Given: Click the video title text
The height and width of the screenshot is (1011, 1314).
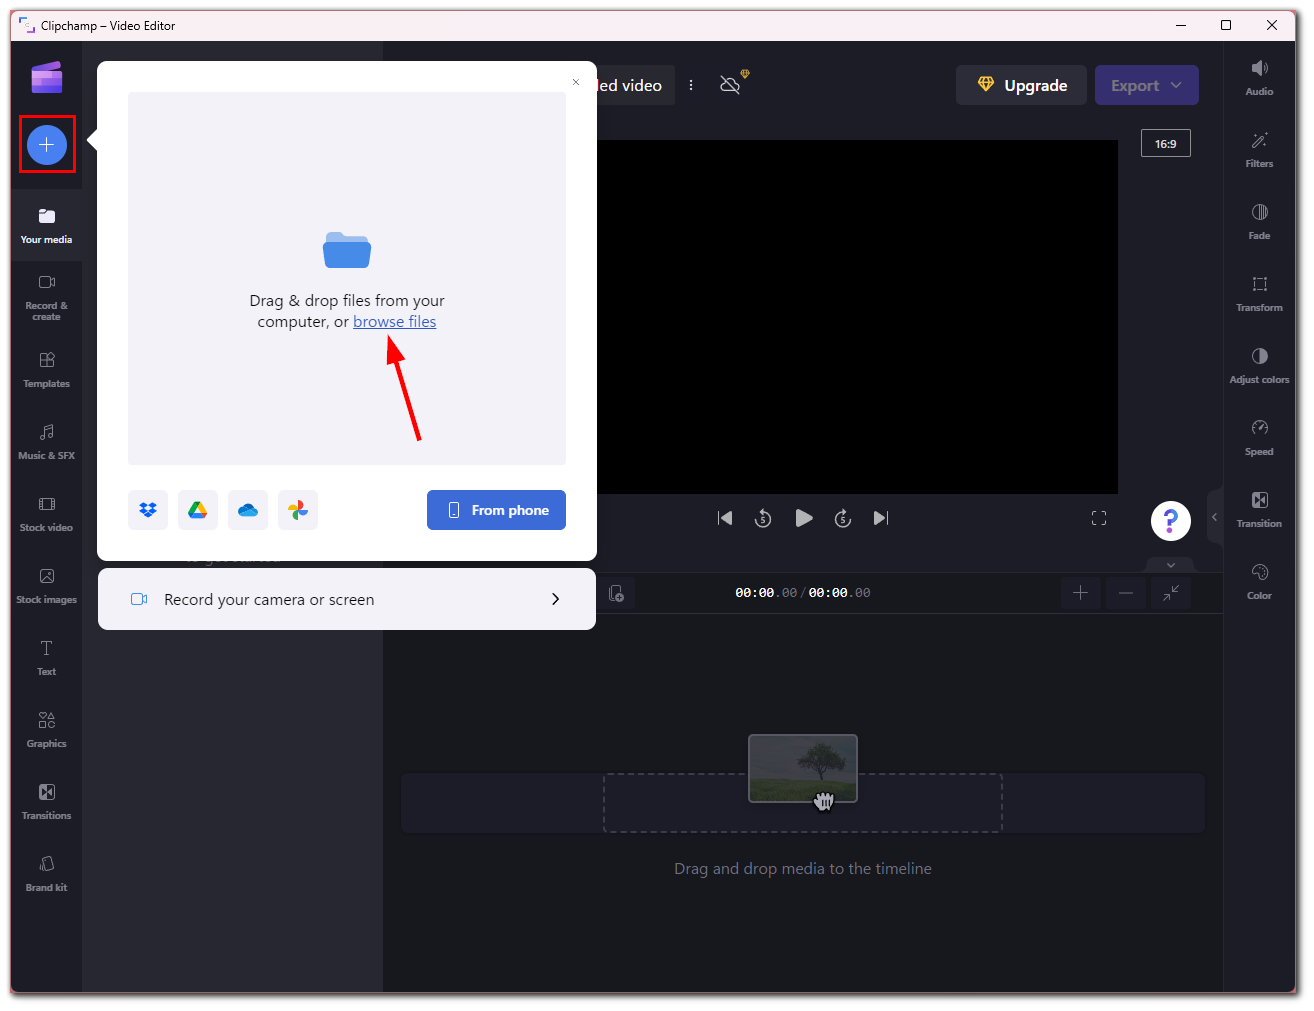Looking at the screenshot, I should [630, 85].
